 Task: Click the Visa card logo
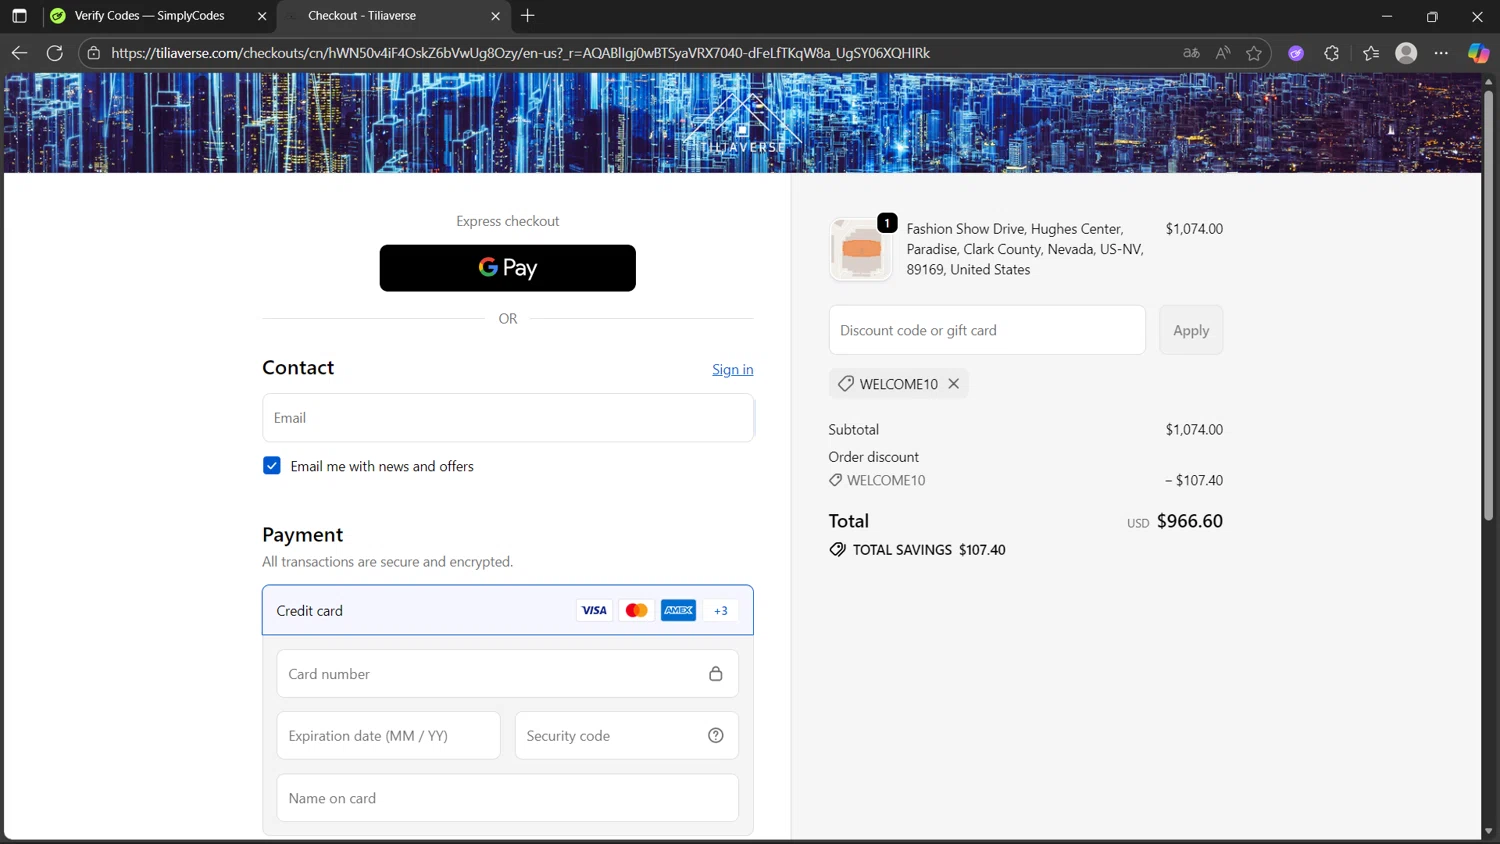[594, 611]
